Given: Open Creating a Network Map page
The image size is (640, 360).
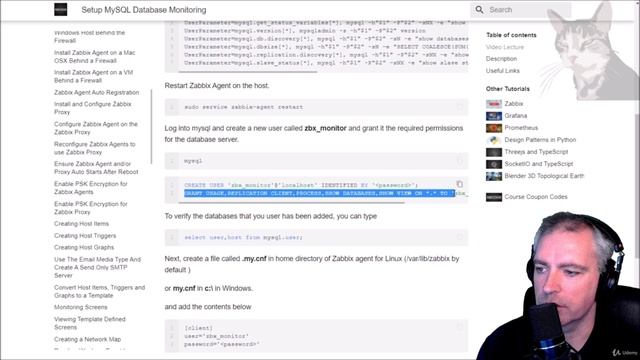Looking at the screenshot, I should (87, 339).
